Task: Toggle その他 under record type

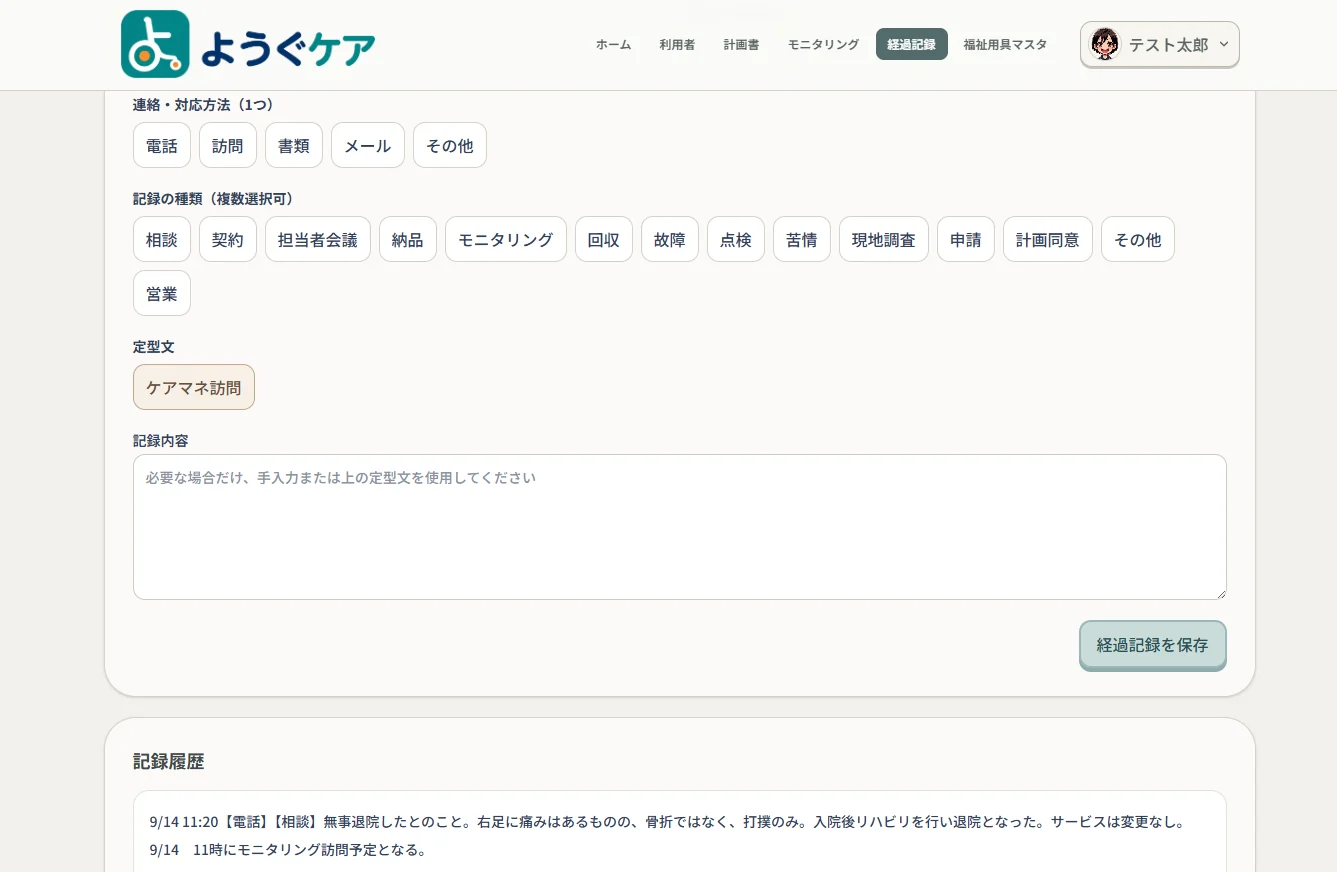Action: pyautogui.click(x=1138, y=239)
